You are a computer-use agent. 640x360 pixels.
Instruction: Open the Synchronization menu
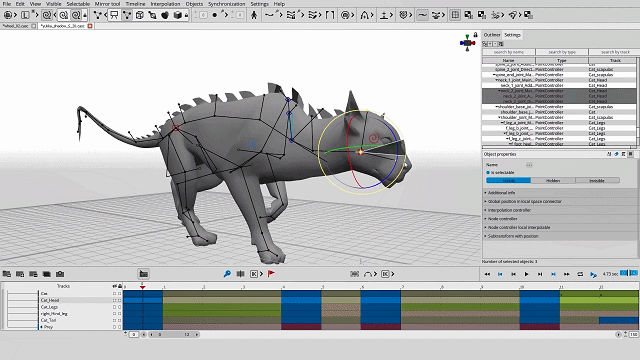point(227,4)
